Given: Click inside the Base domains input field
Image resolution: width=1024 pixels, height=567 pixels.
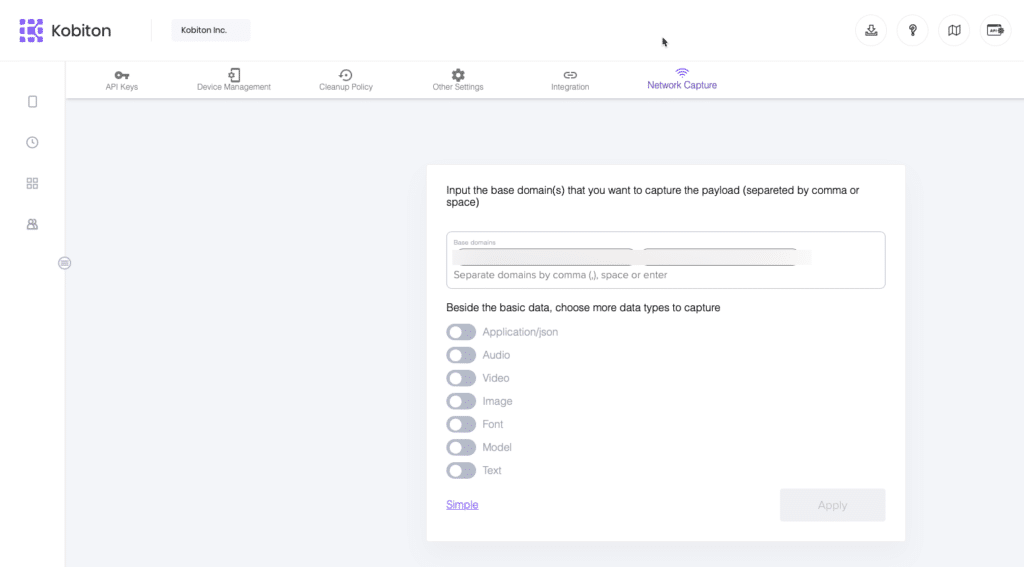Looking at the screenshot, I should (665, 260).
